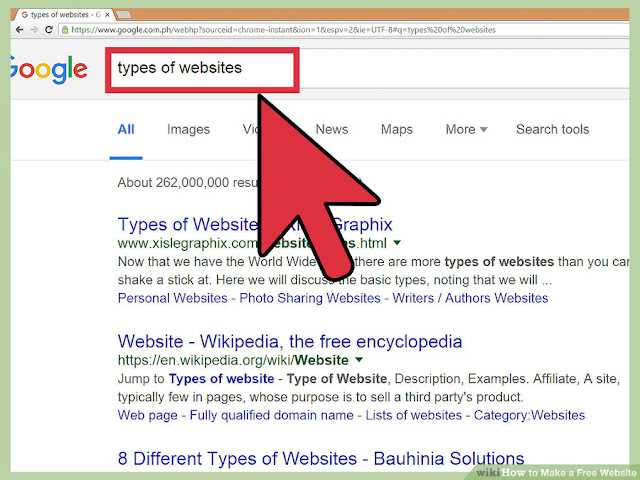Open the Web page sitelink
The image size is (640, 480).
(147, 415)
